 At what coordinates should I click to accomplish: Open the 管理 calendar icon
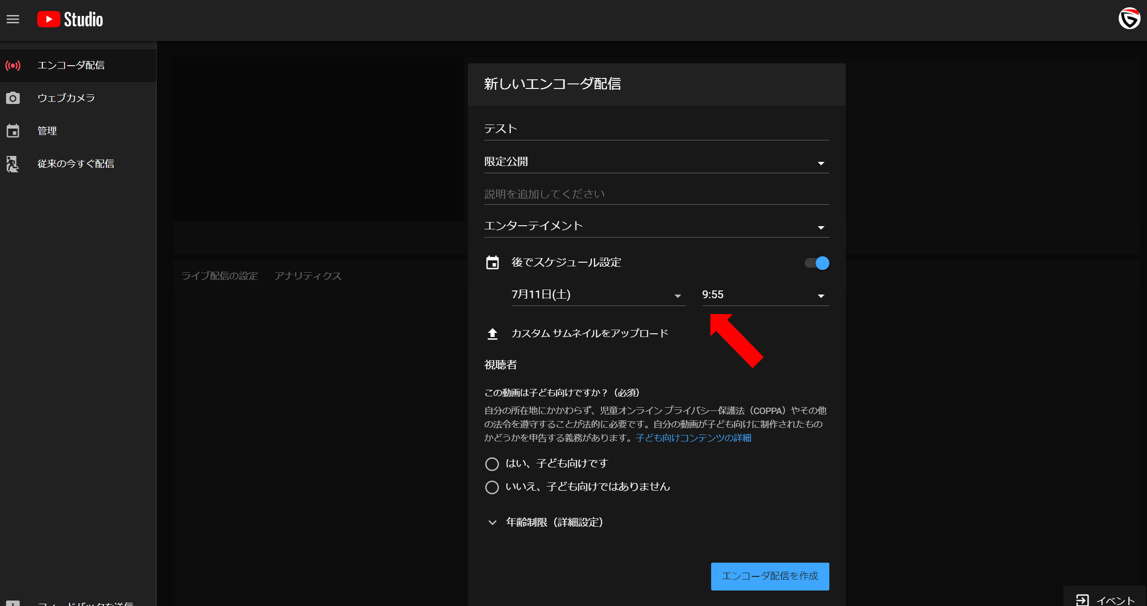point(13,131)
